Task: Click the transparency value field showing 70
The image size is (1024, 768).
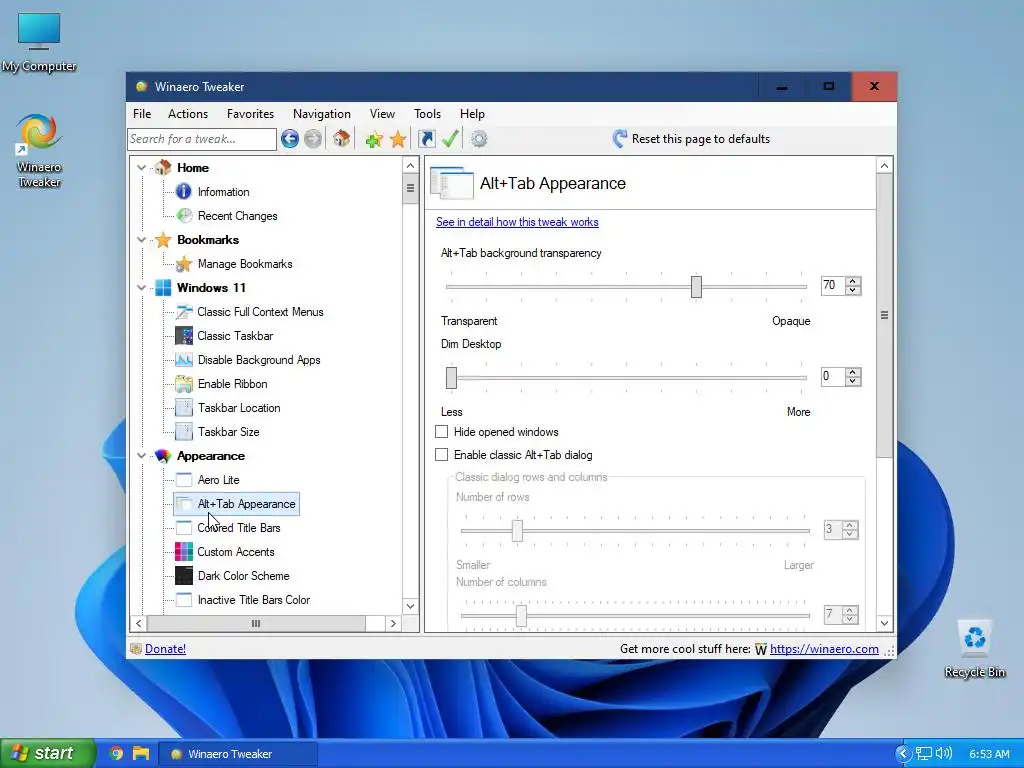Action: point(833,285)
